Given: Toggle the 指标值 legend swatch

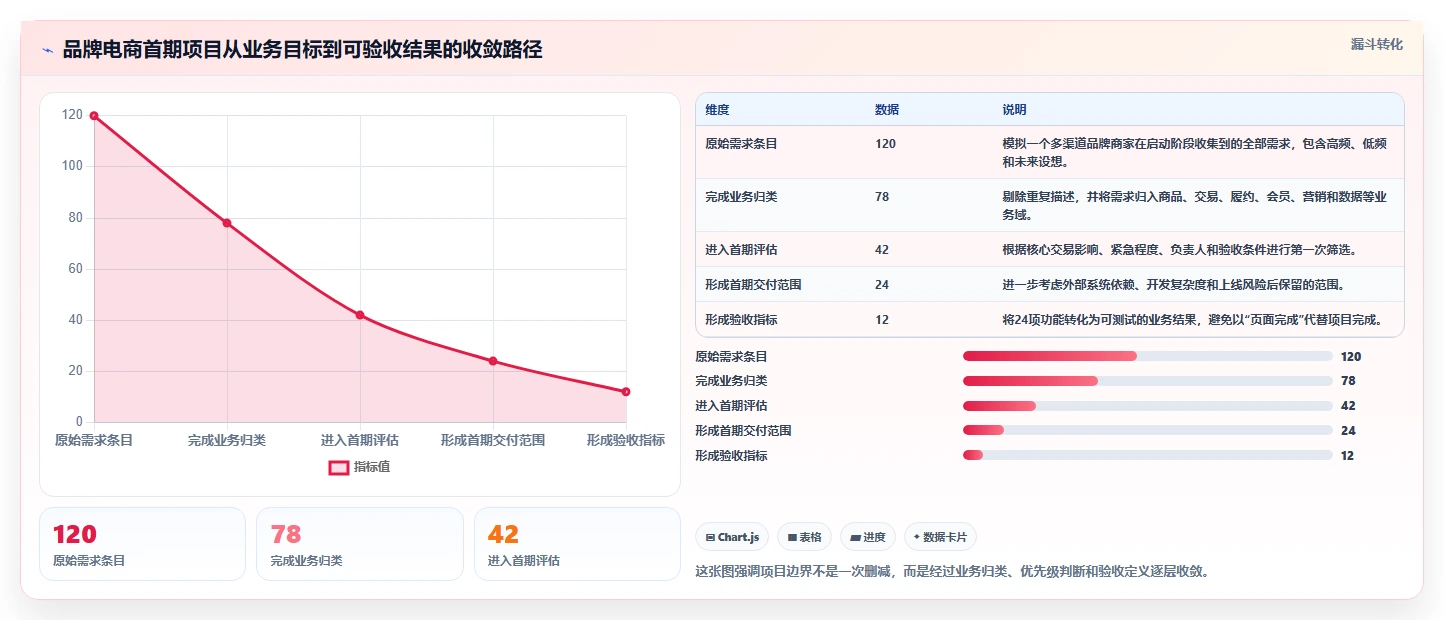Looking at the screenshot, I should (x=339, y=467).
